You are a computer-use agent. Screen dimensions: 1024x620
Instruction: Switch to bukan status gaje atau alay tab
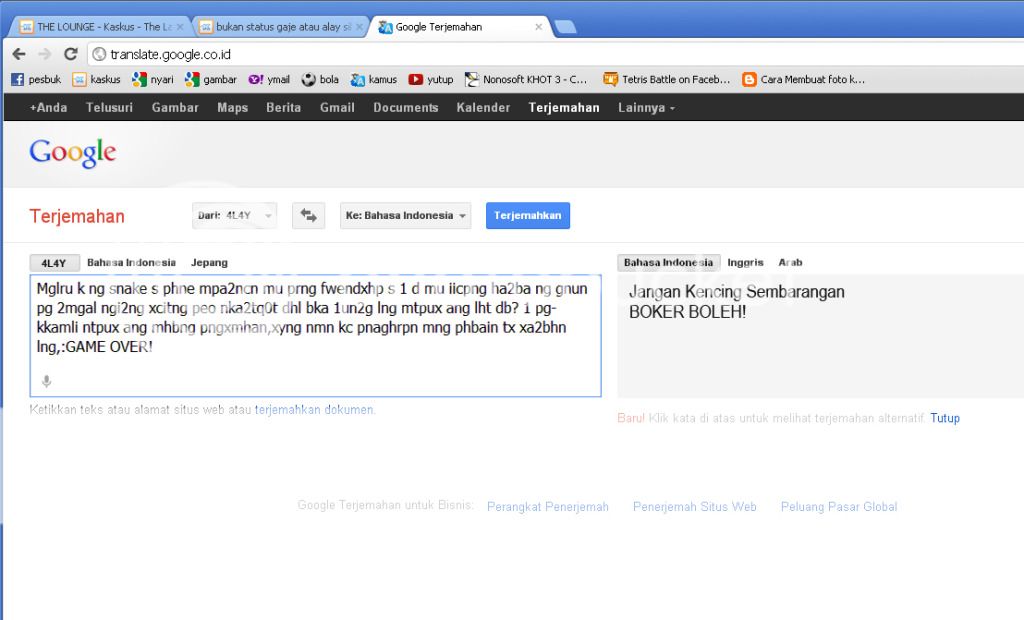point(281,27)
